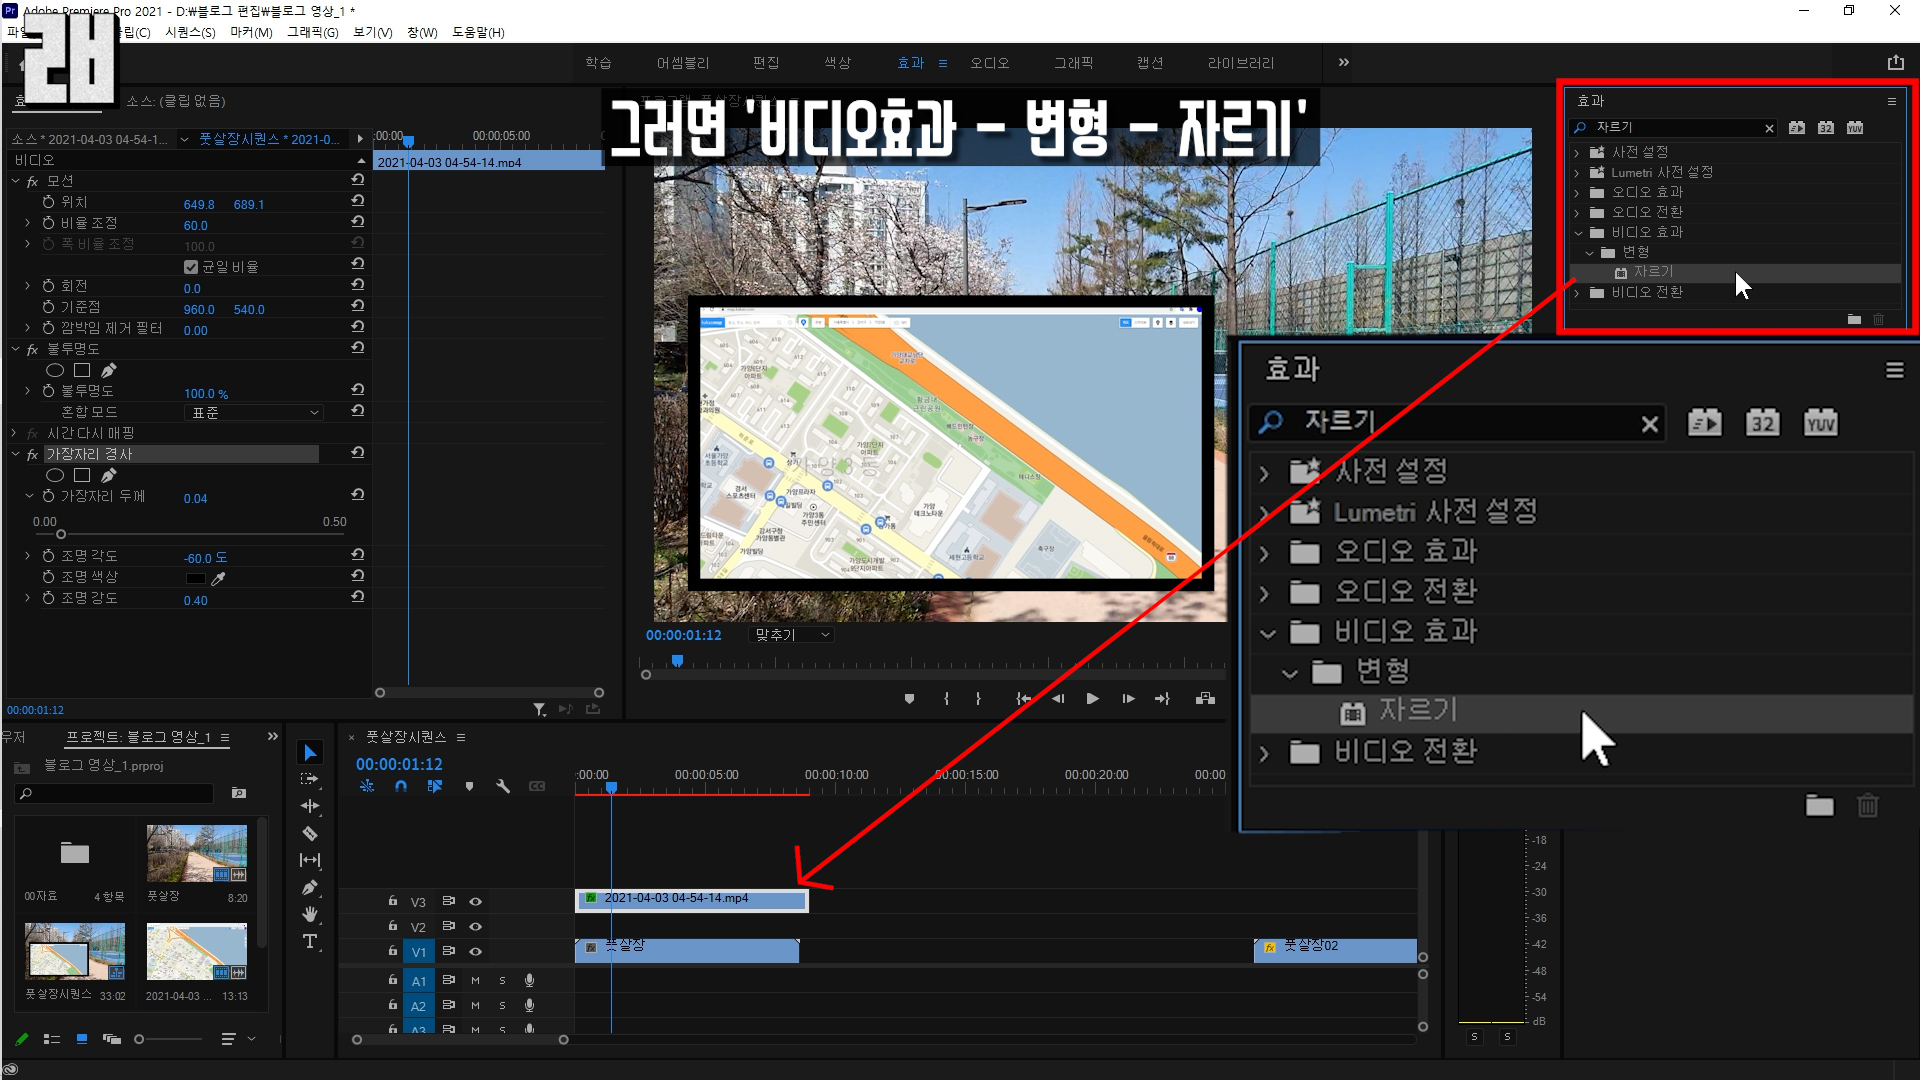Select the Pen tool in tools panel
The width and height of the screenshot is (1920, 1080).
click(310, 887)
